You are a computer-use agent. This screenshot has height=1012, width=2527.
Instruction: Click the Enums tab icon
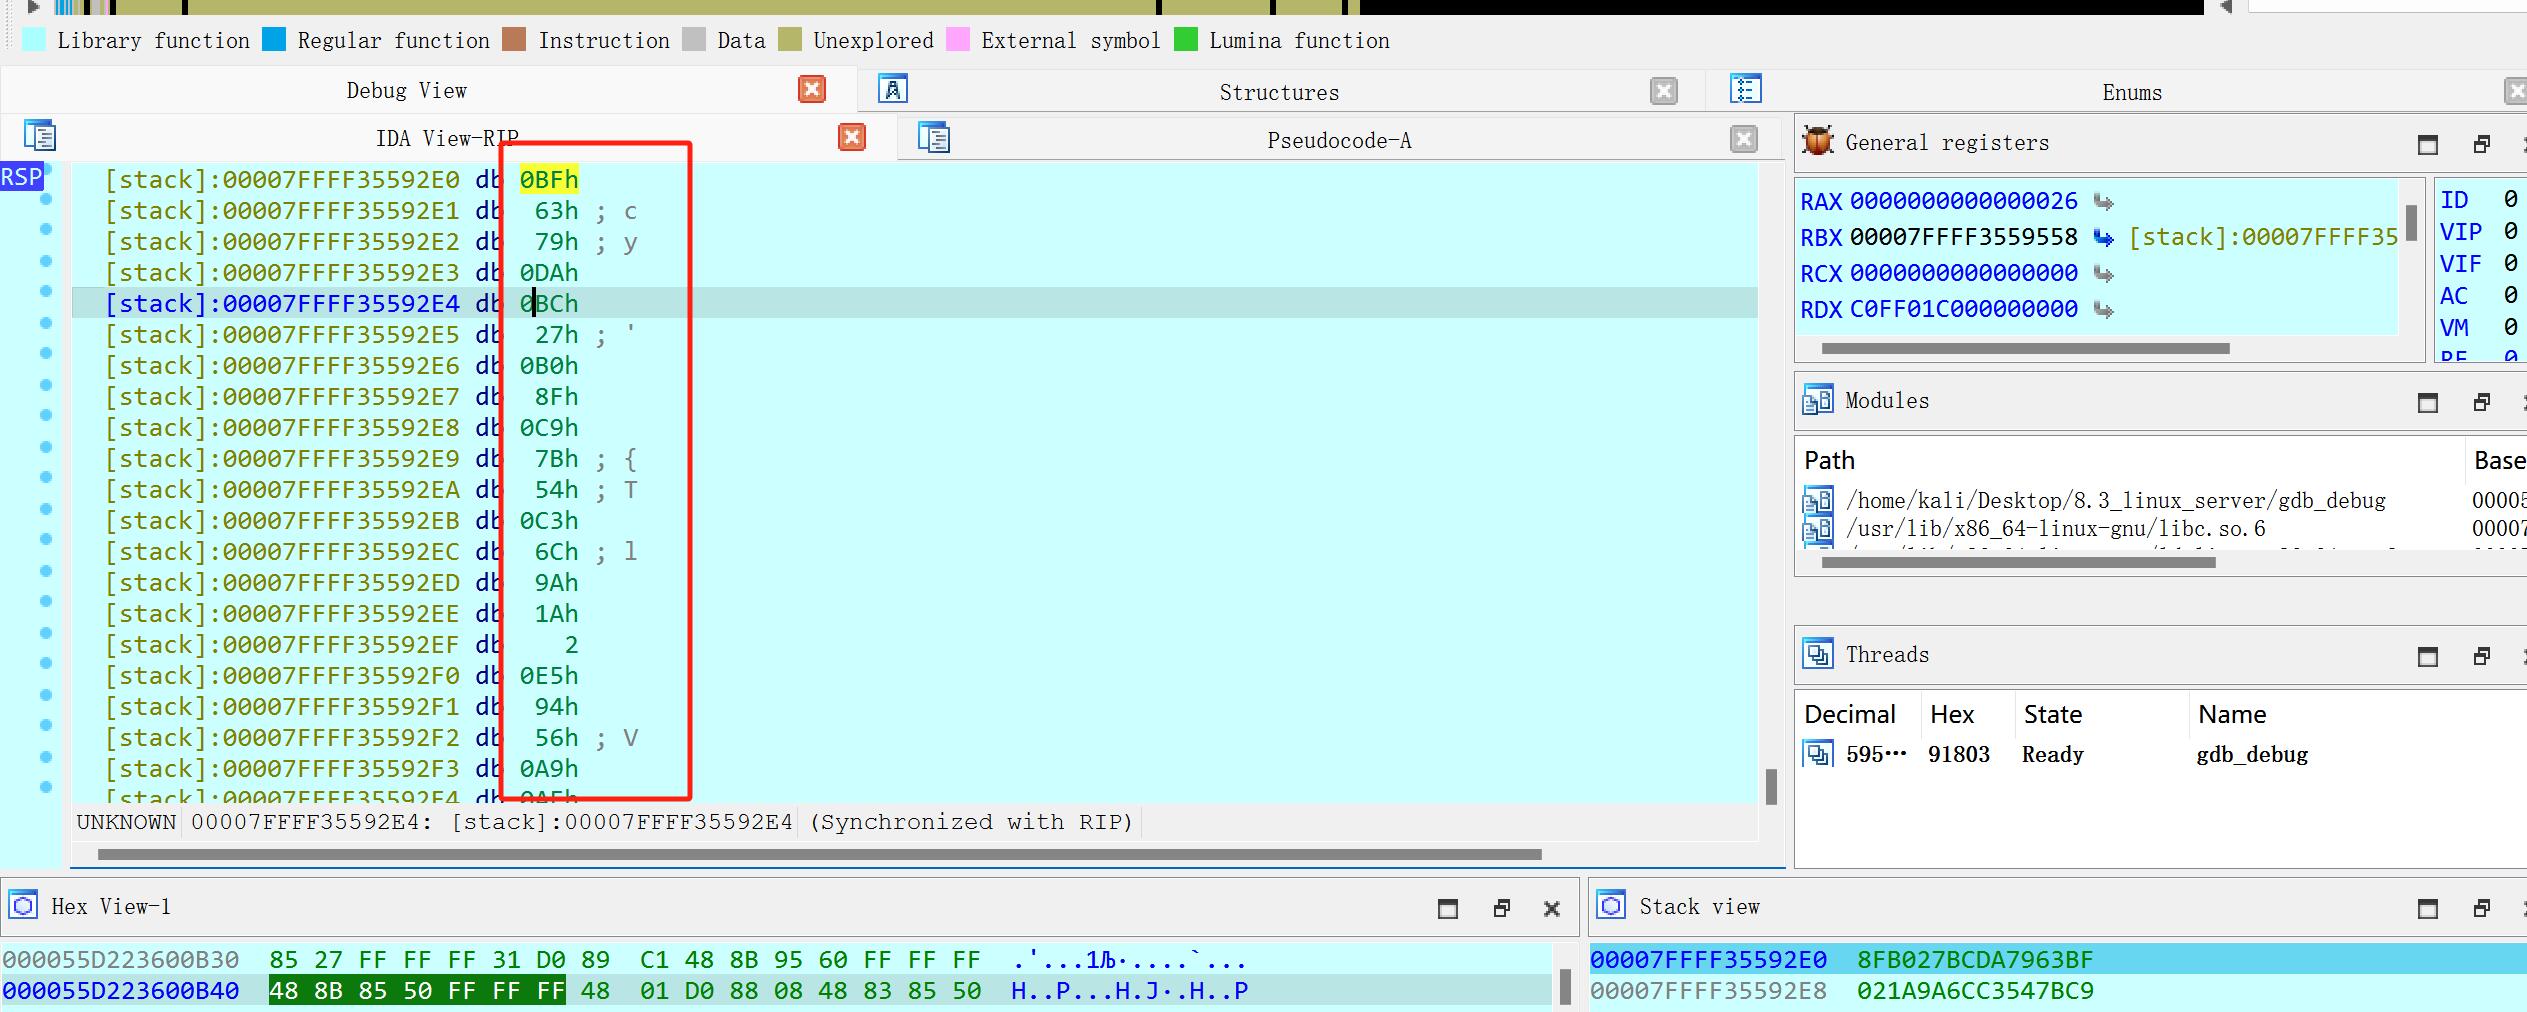1745,90
